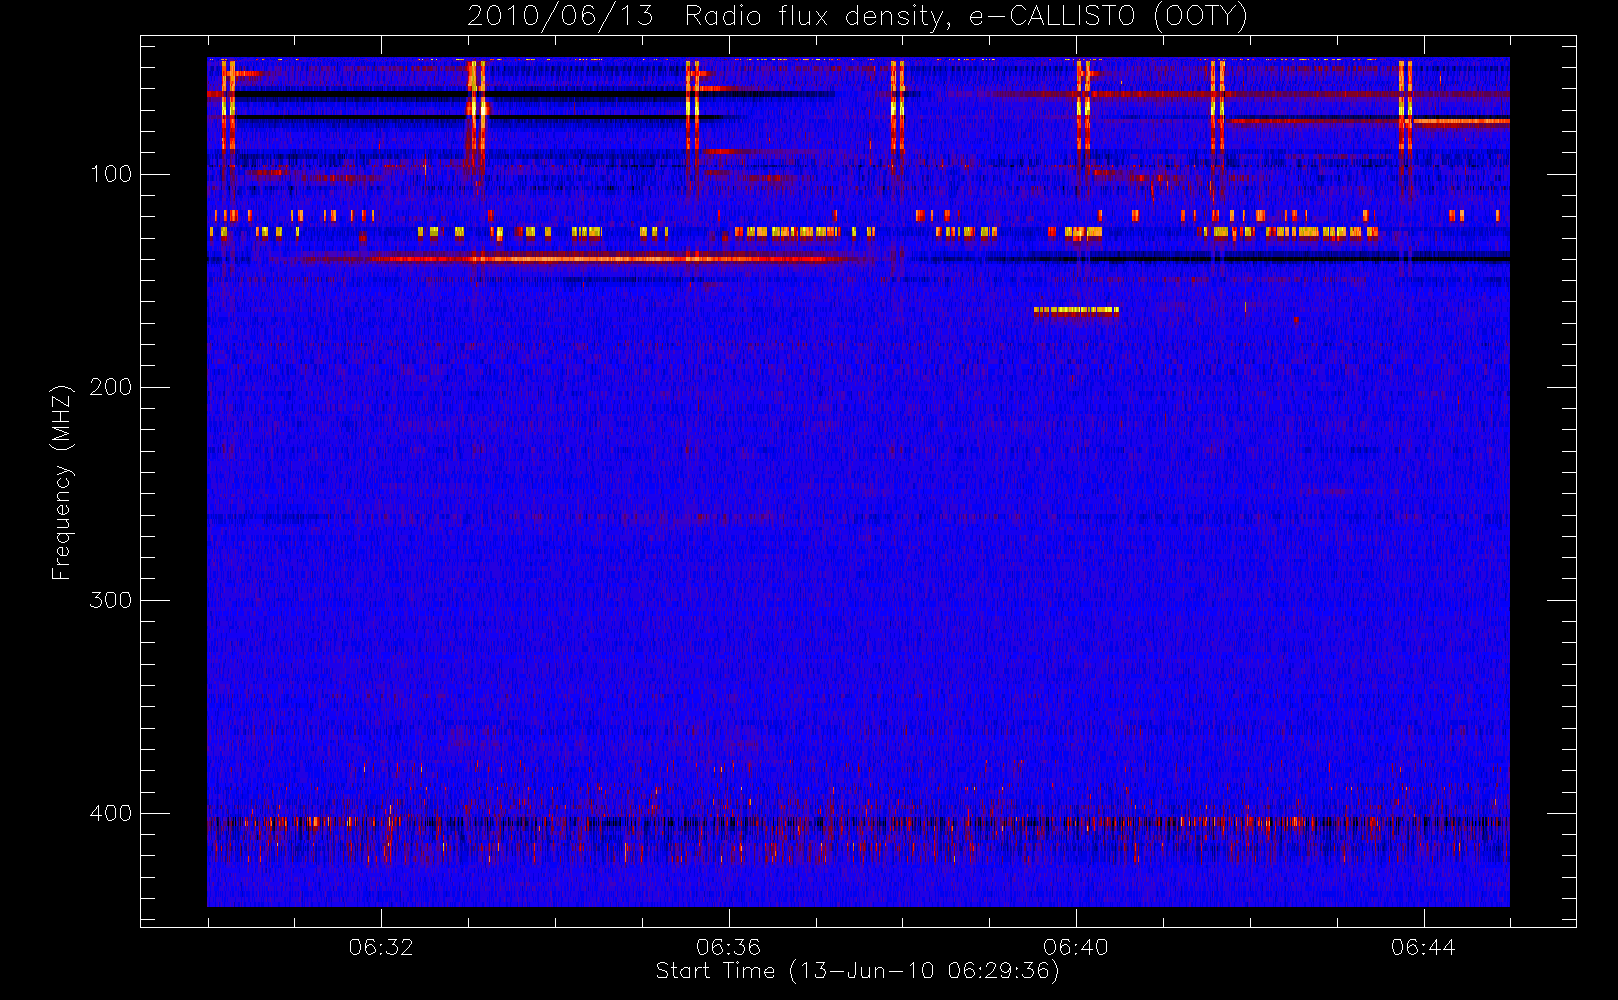This screenshot has height=1000, width=1618.
Task: Click the short bright emission segment near 165 MHz
Action: coord(1076,311)
